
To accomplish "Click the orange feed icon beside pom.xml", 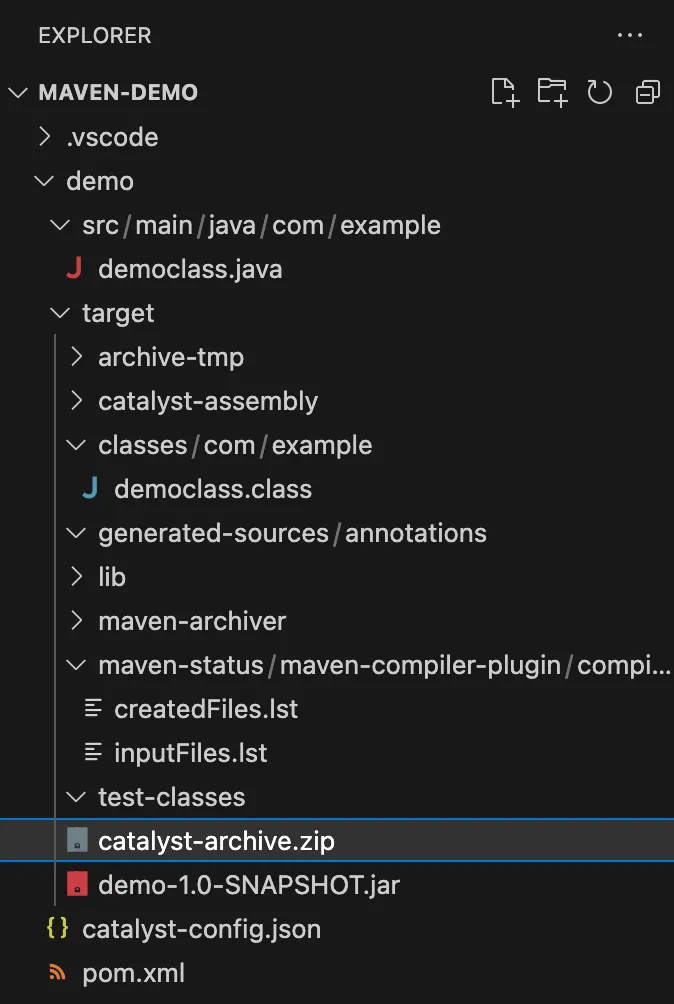I will point(58,973).
